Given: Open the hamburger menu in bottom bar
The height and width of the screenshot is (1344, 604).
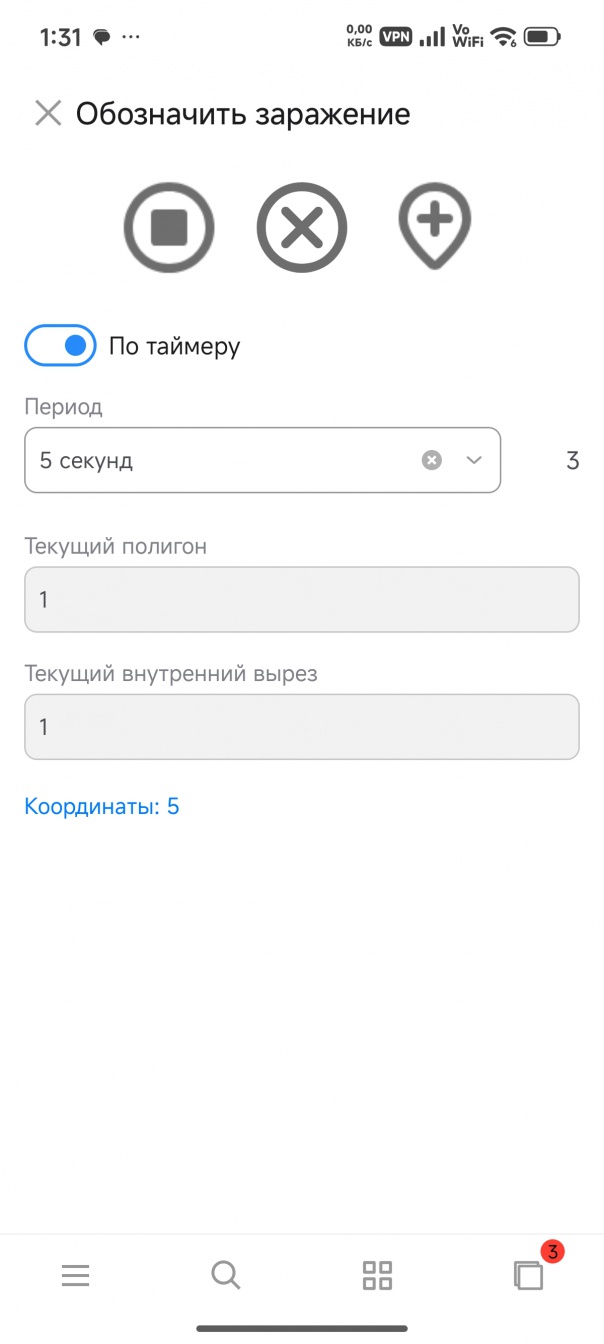Looking at the screenshot, I should tap(75, 1275).
